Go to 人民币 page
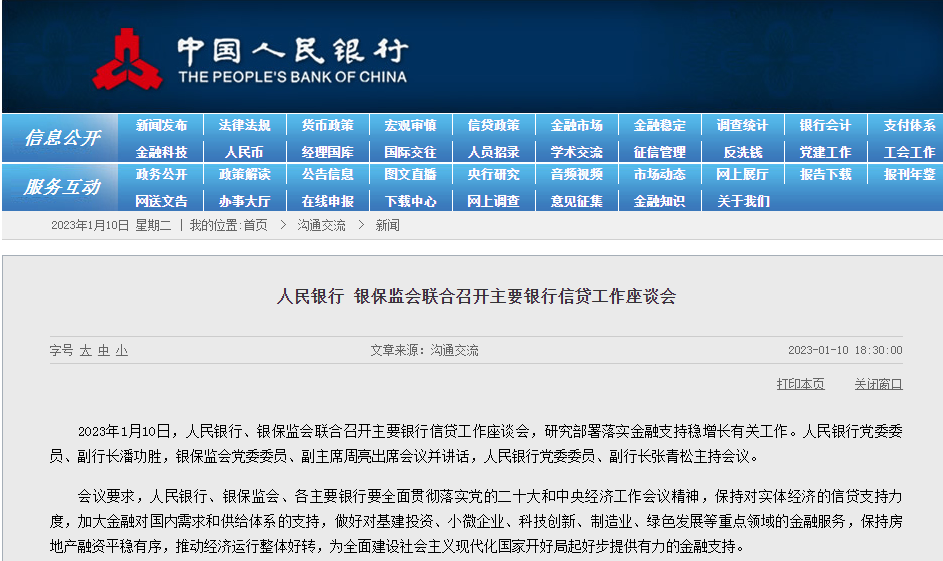The height and width of the screenshot is (561, 943). [244, 152]
